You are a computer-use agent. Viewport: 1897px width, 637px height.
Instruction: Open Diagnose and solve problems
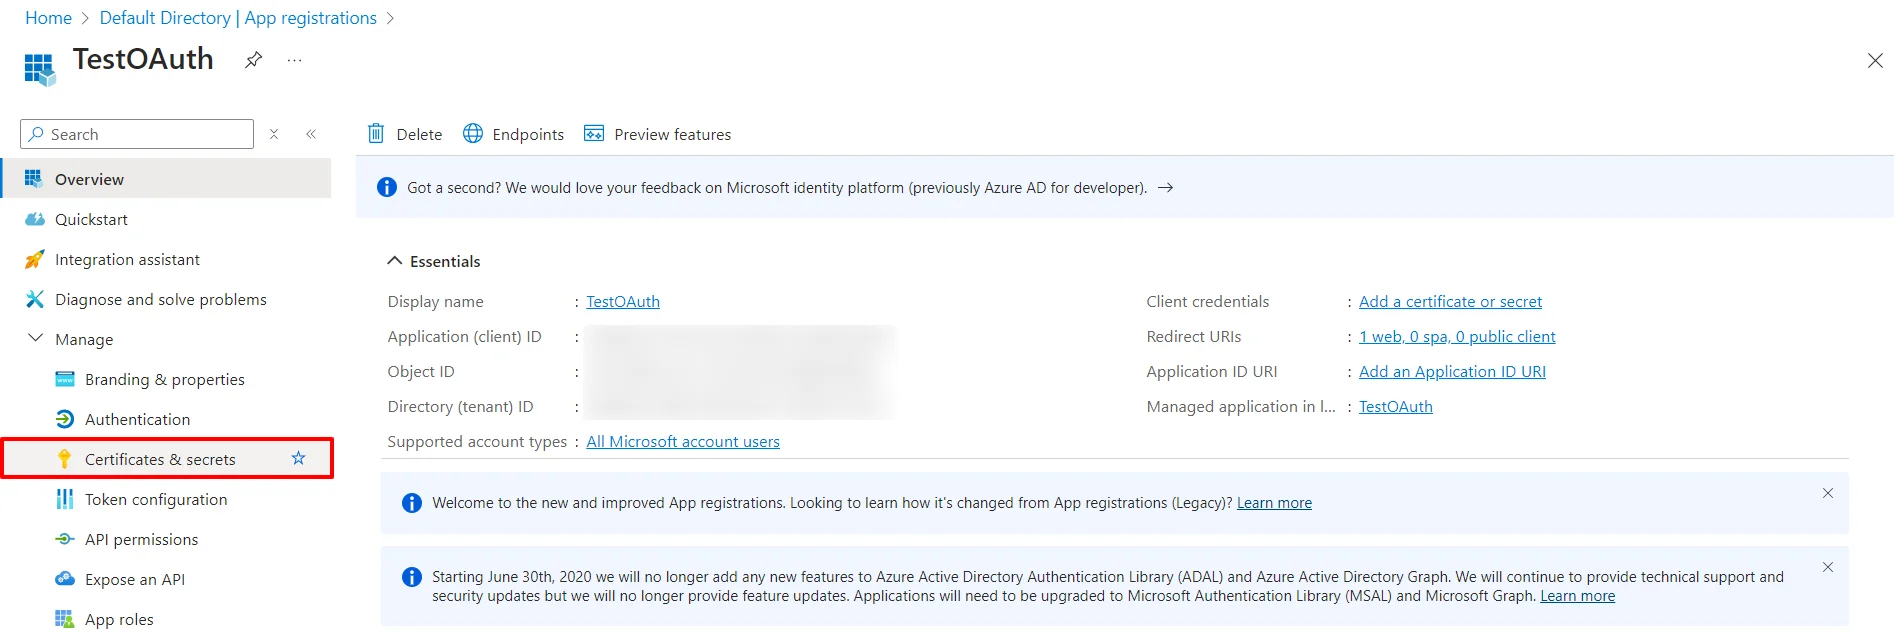[161, 299]
